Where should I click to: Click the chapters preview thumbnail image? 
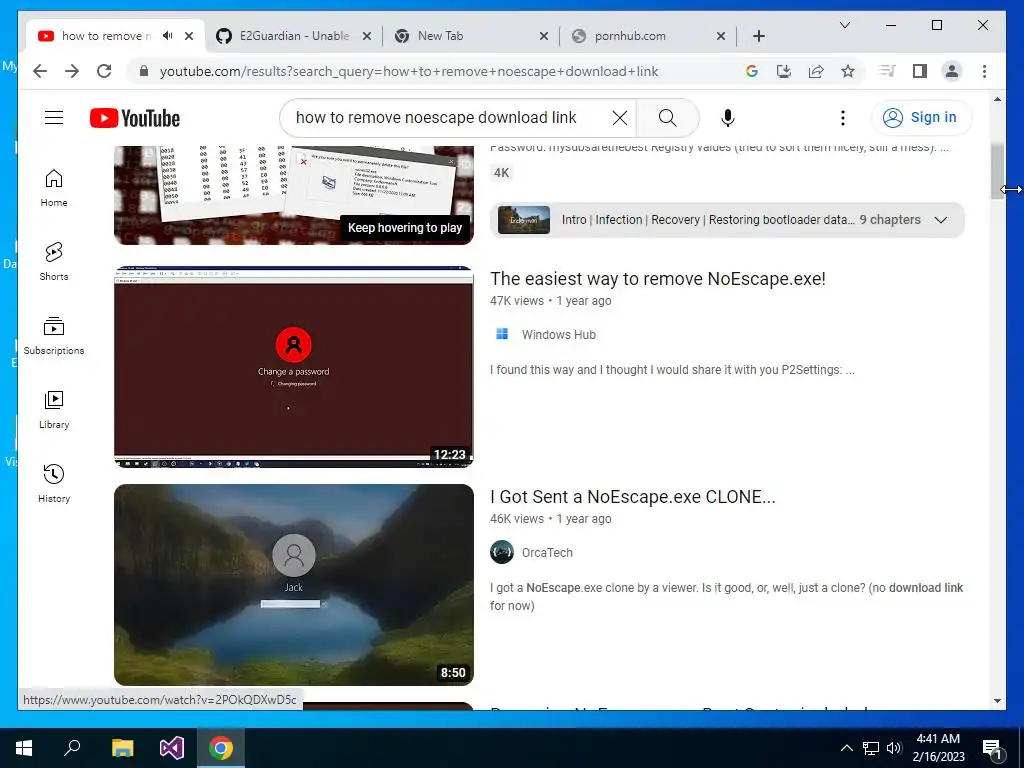[523, 220]
